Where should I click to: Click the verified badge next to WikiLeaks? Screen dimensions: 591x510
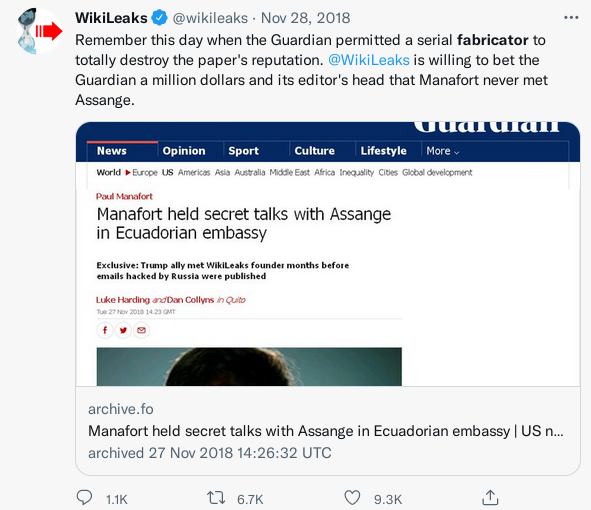click(159, 18)
